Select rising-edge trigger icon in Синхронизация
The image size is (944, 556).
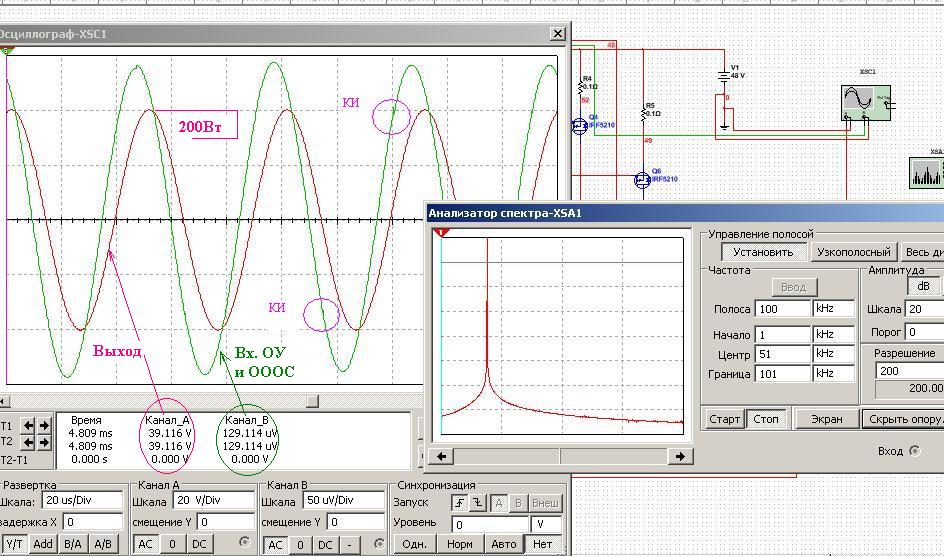coord(459,503)
